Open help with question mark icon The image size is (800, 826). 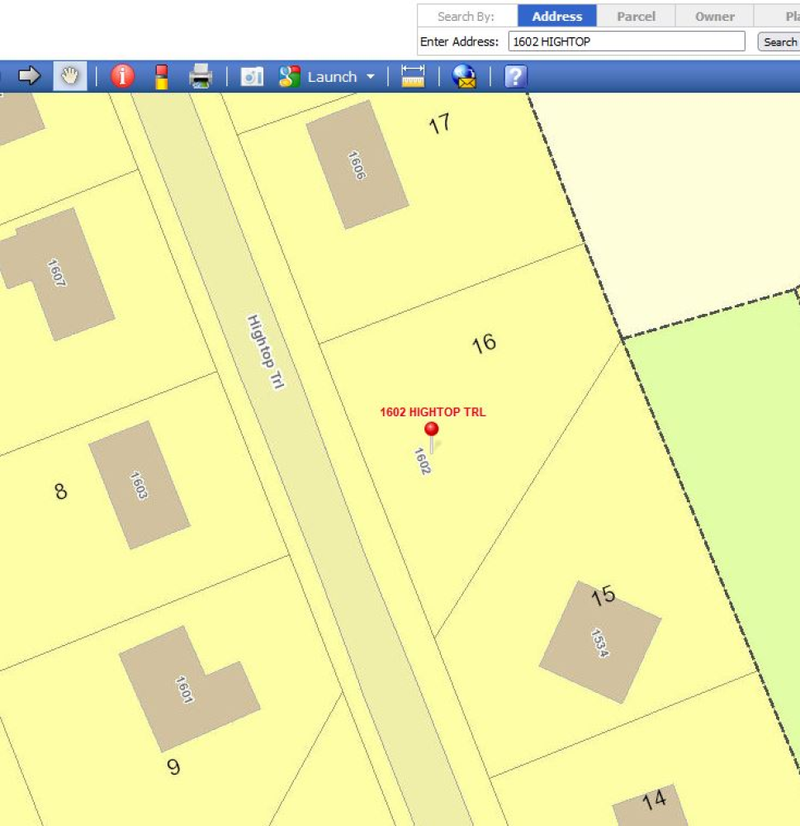point(515,76)
